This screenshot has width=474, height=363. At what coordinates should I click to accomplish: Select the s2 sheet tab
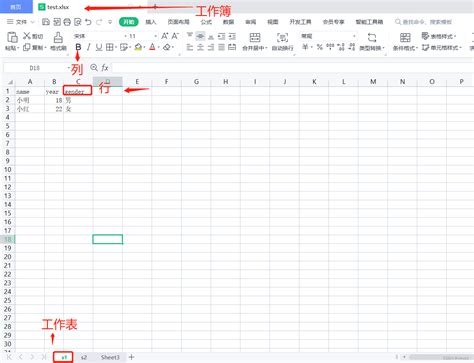(x=84, y=357)
